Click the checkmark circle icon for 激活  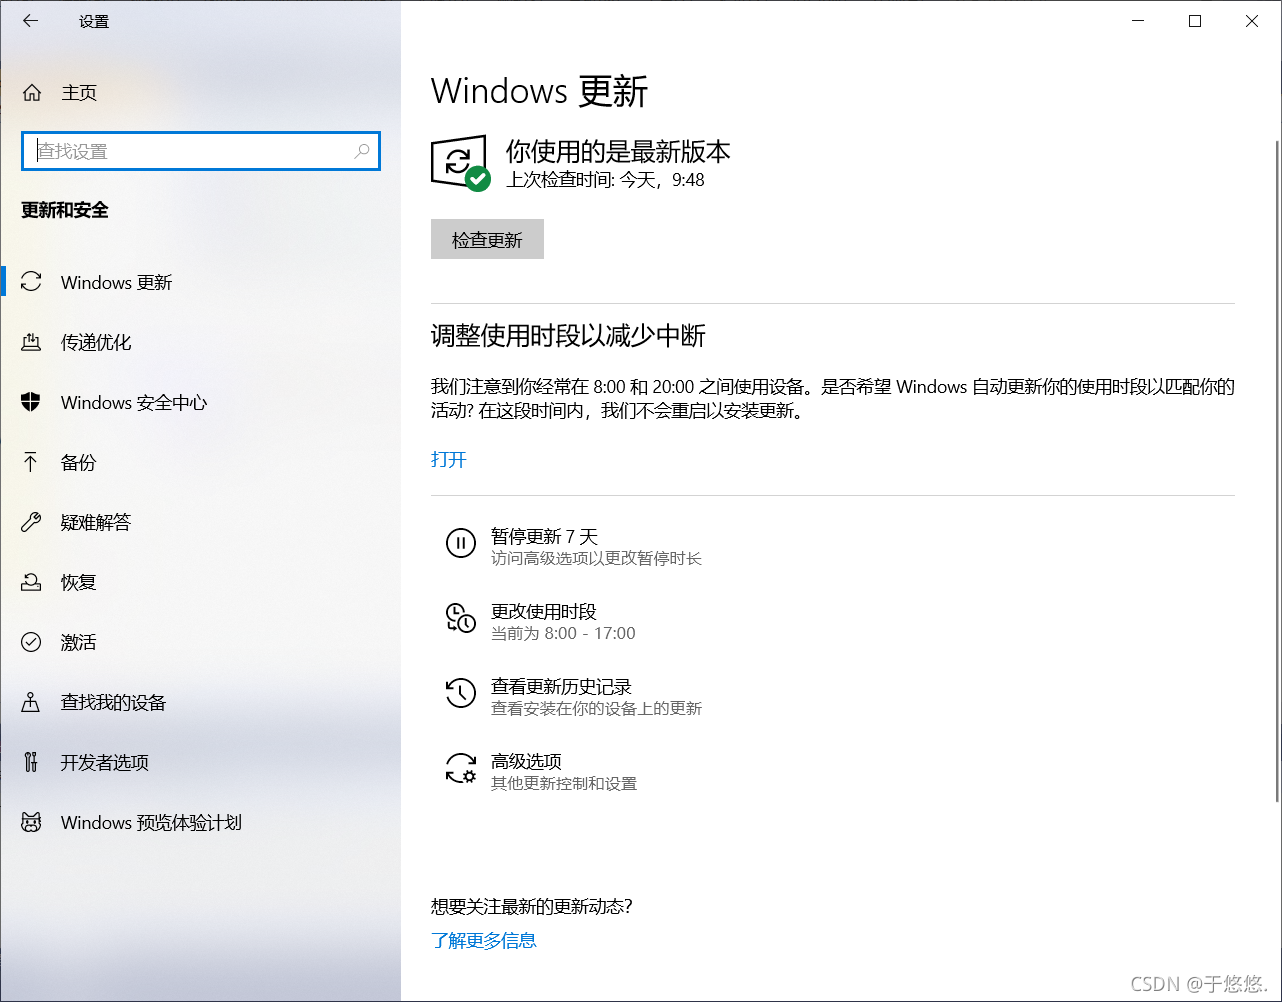31,642
